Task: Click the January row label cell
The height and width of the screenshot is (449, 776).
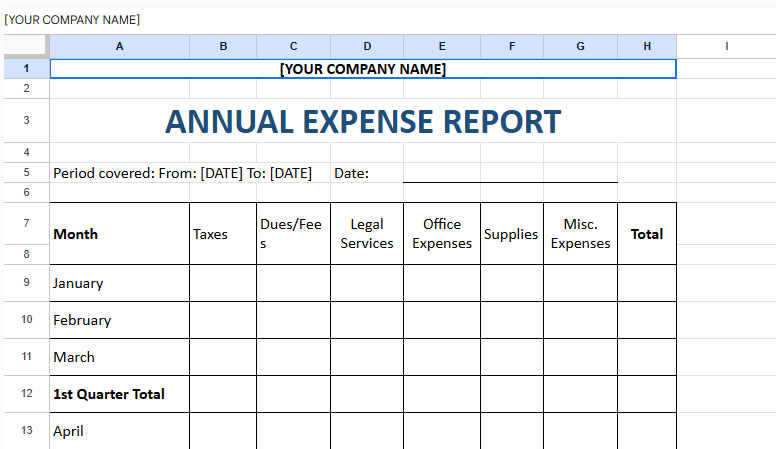Action: [119, 283]
